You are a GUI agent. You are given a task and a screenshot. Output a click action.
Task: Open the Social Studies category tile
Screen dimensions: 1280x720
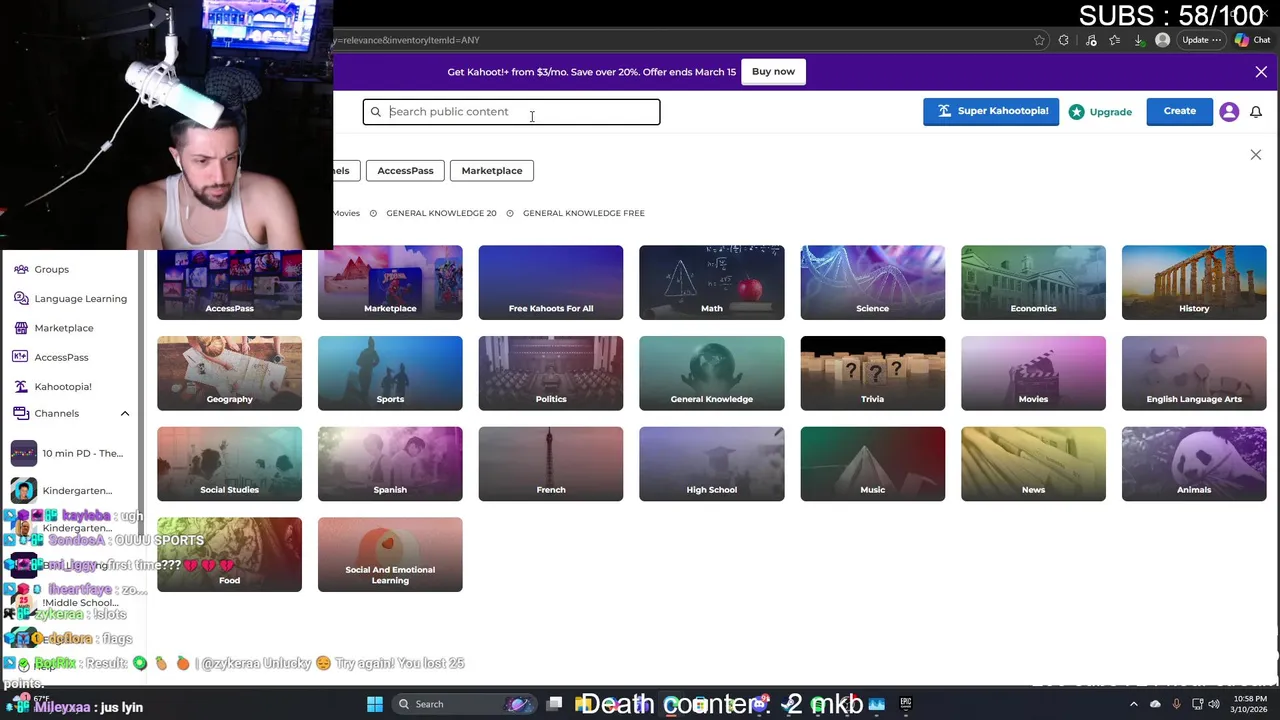(229, 464)
